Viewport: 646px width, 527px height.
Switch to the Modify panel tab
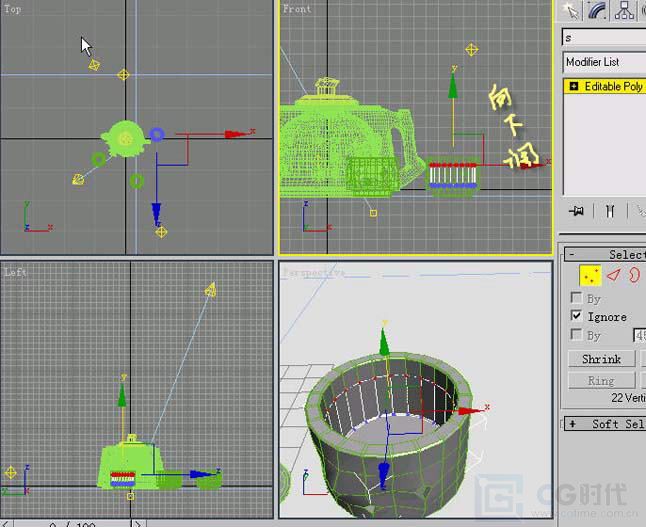[597, 11]
